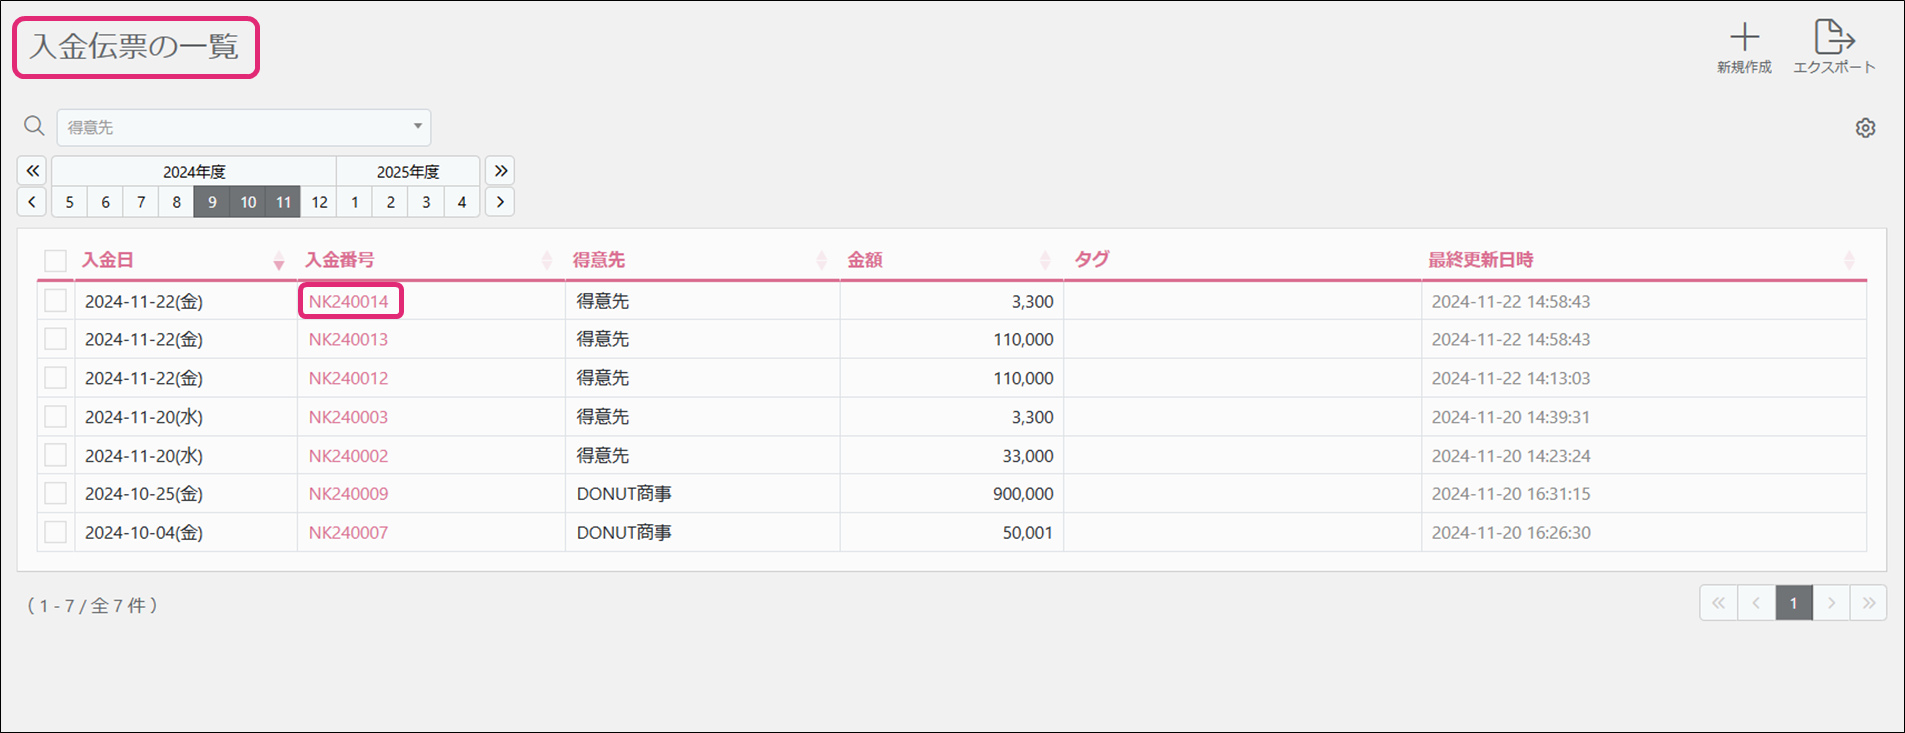Image resolution: width=1905 pixels, height=733 pixels.
Task: Open the 得意先 filter dropdown
Action: [244, 127]
